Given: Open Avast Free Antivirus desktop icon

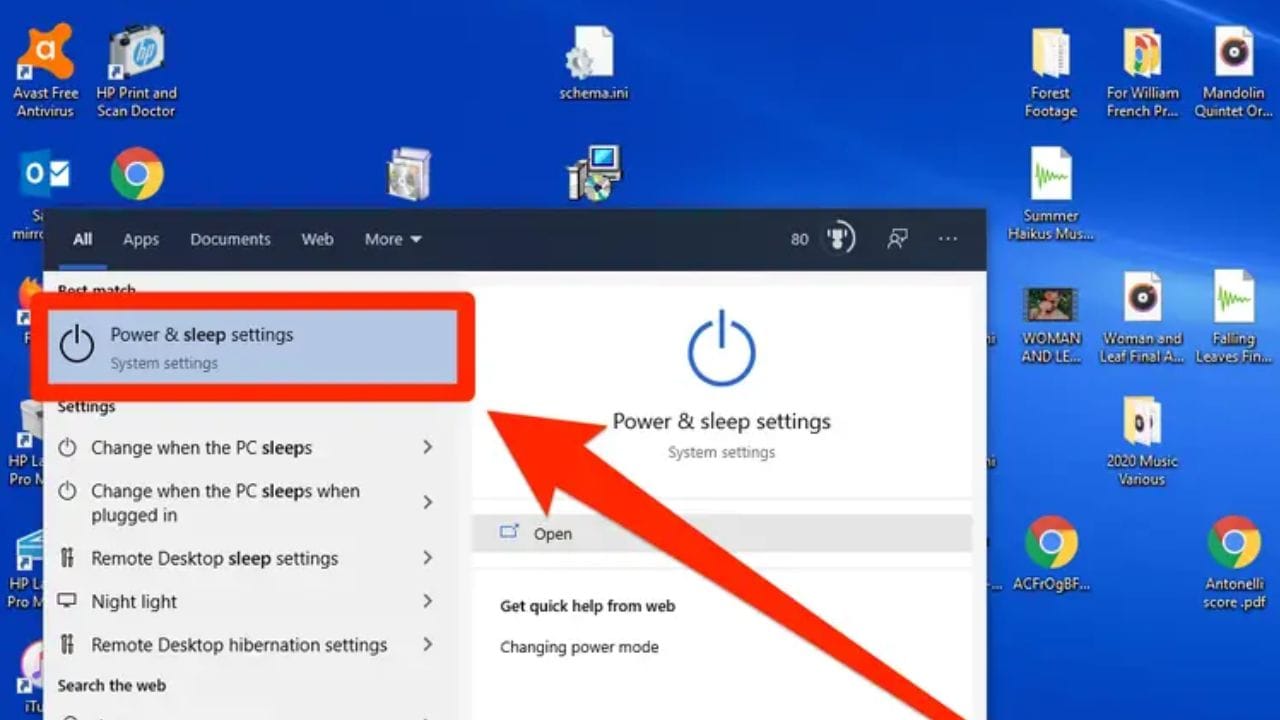Looking at the screenshot, I should click(x=45, y=55).
